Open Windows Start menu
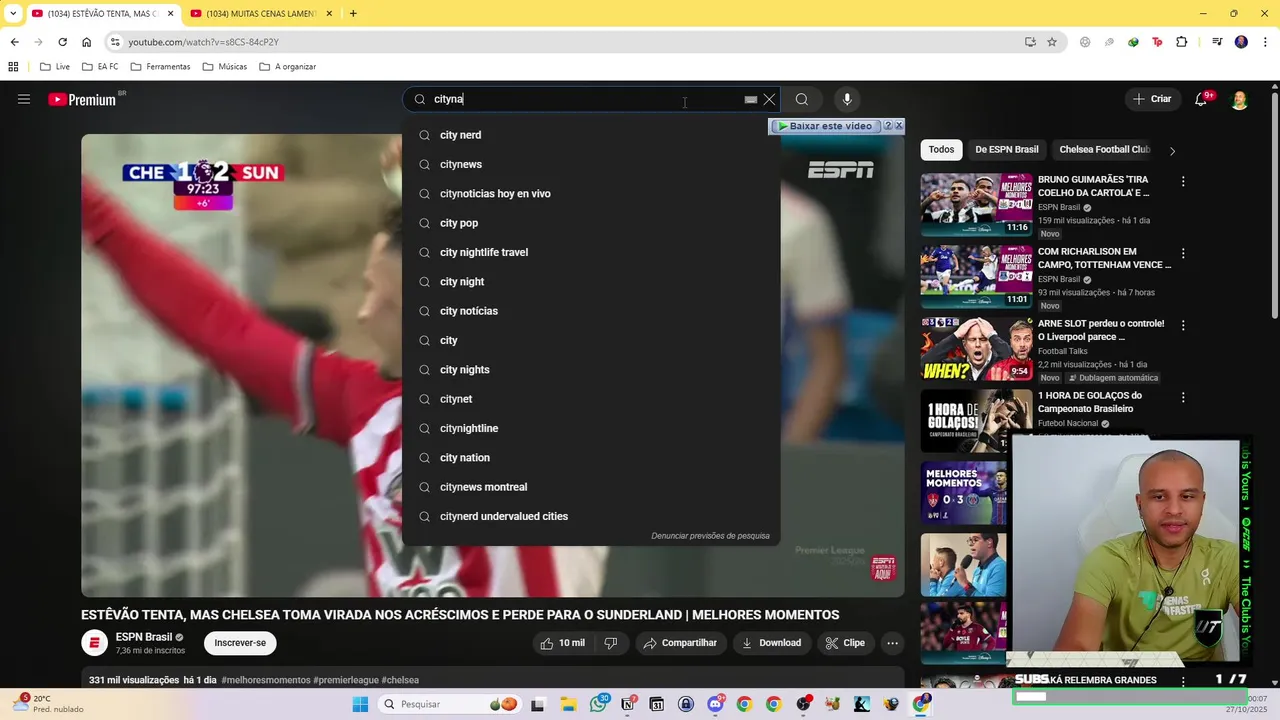The height and width of the screenshot is (720, 1280). pos(360,704)
